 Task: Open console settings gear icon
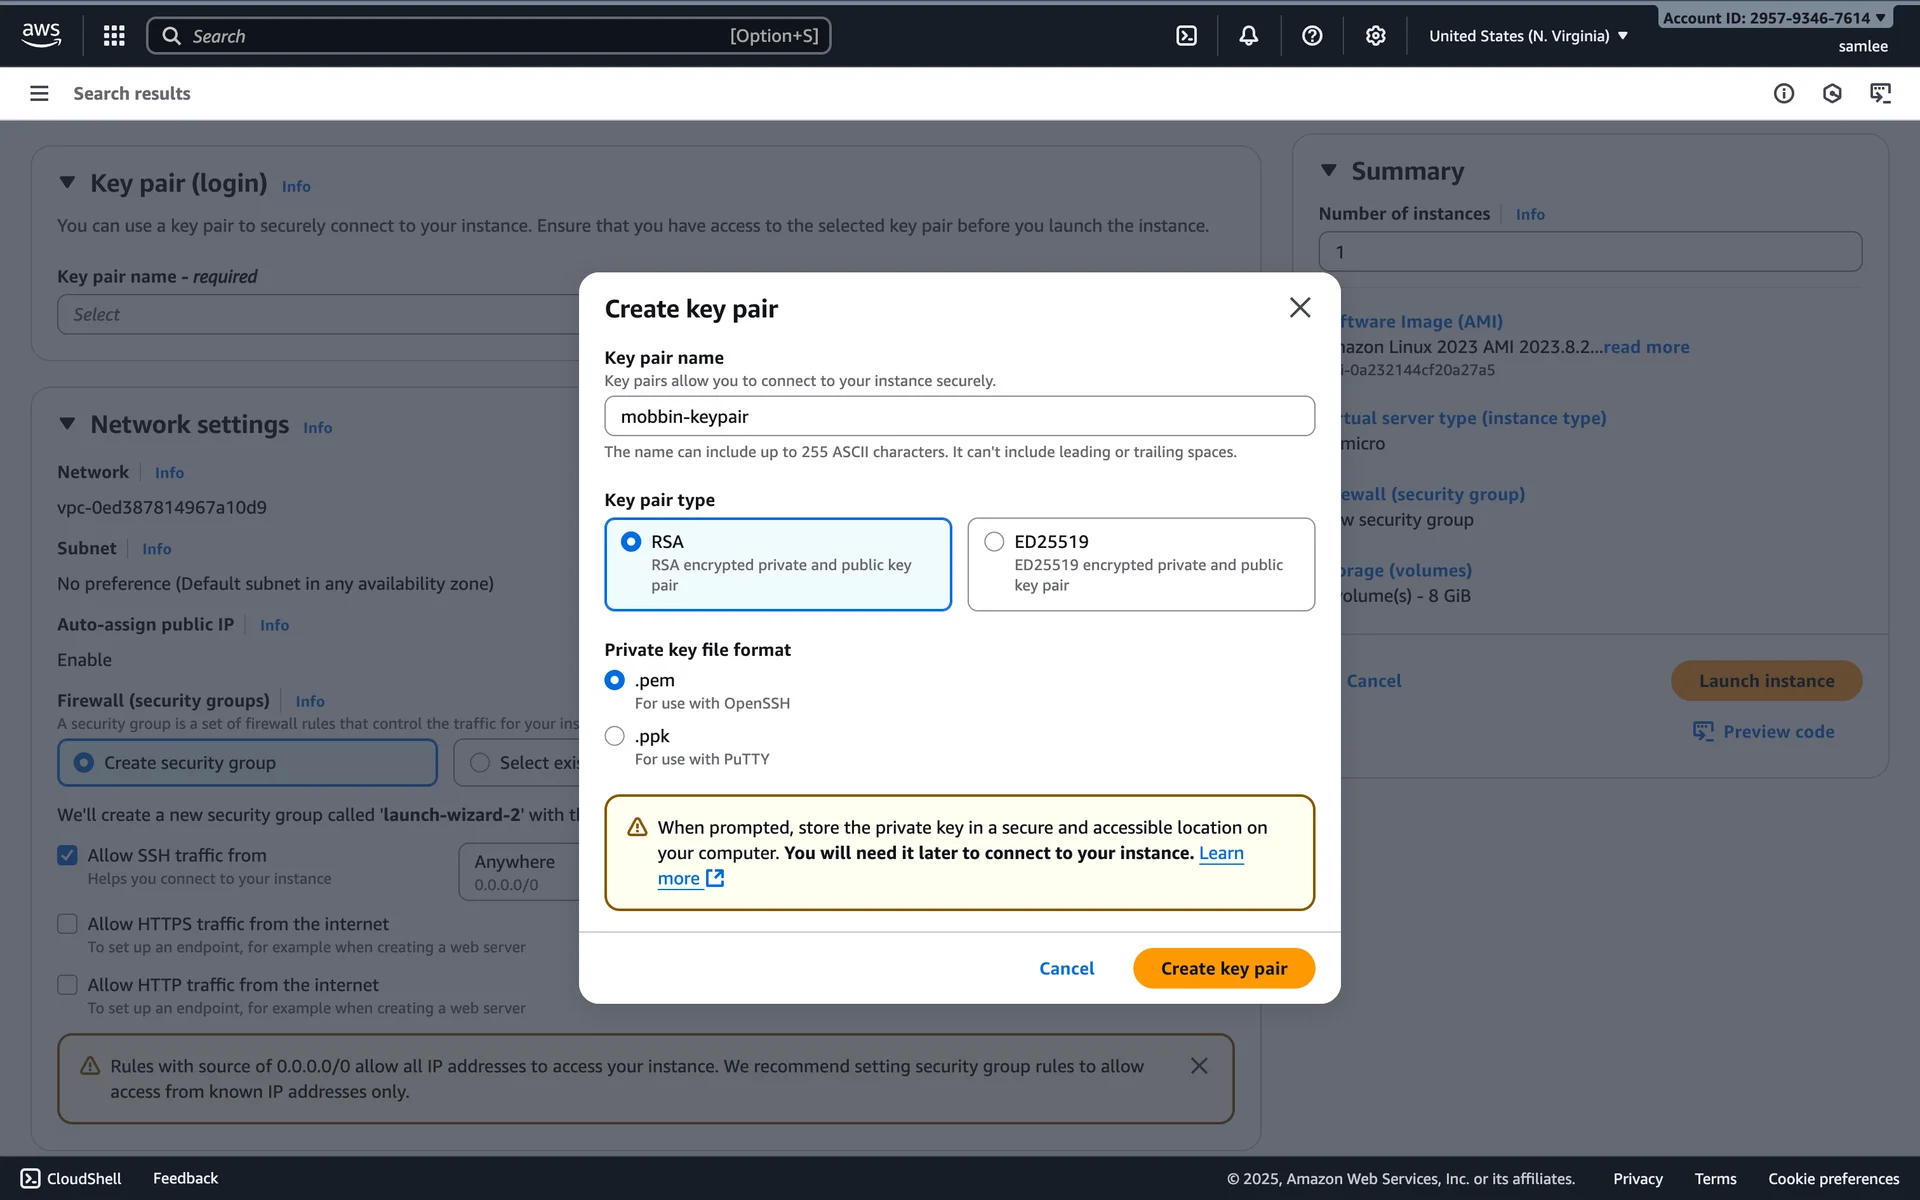click(1375, 36)
